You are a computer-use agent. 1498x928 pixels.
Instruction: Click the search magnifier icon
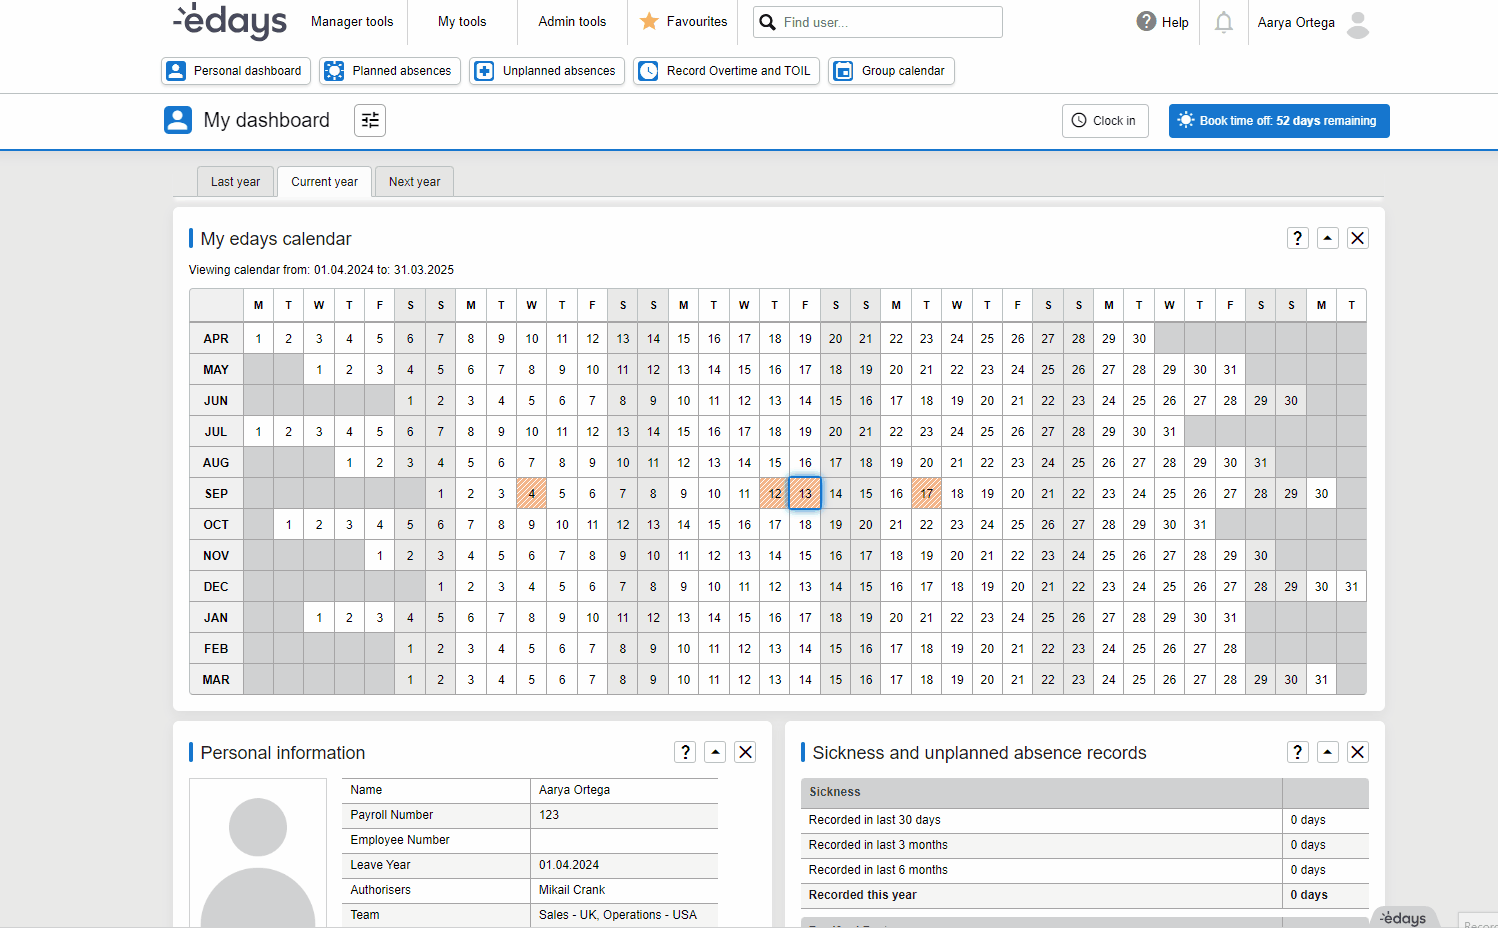[x=767, y=22]
